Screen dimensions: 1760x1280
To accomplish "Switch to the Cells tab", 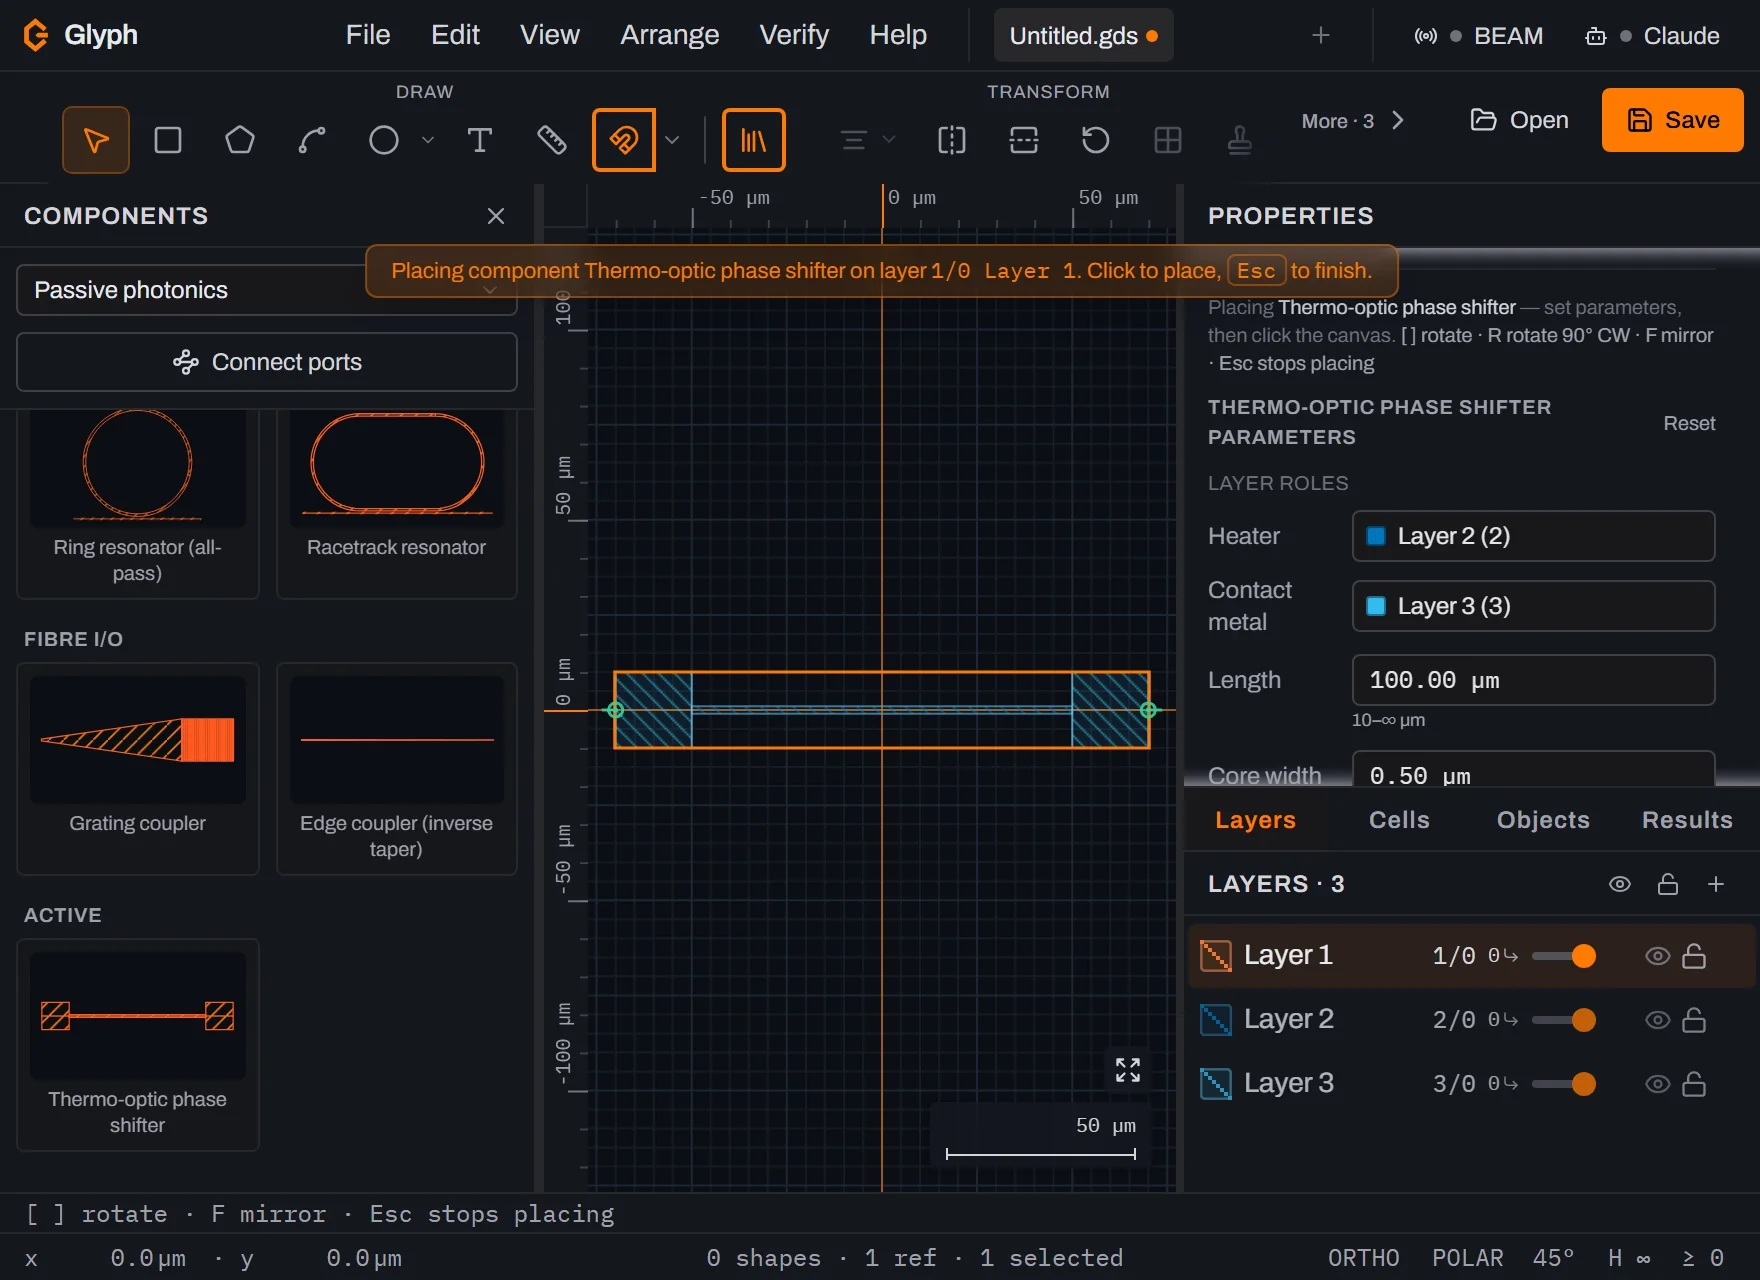I will [x=1399, y=820].
